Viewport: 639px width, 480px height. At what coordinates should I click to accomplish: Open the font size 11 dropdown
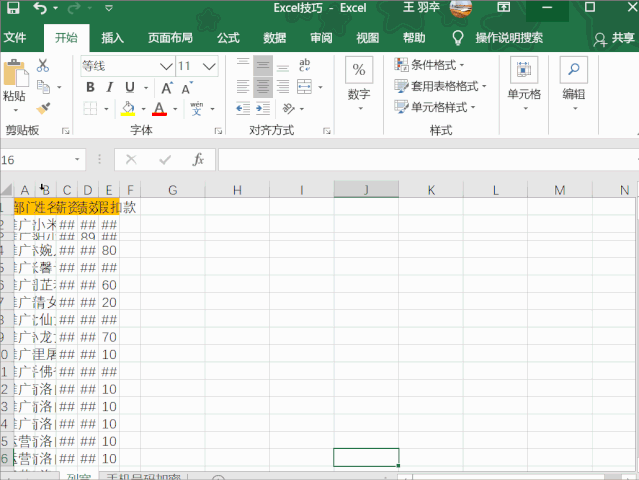[209, 66]
